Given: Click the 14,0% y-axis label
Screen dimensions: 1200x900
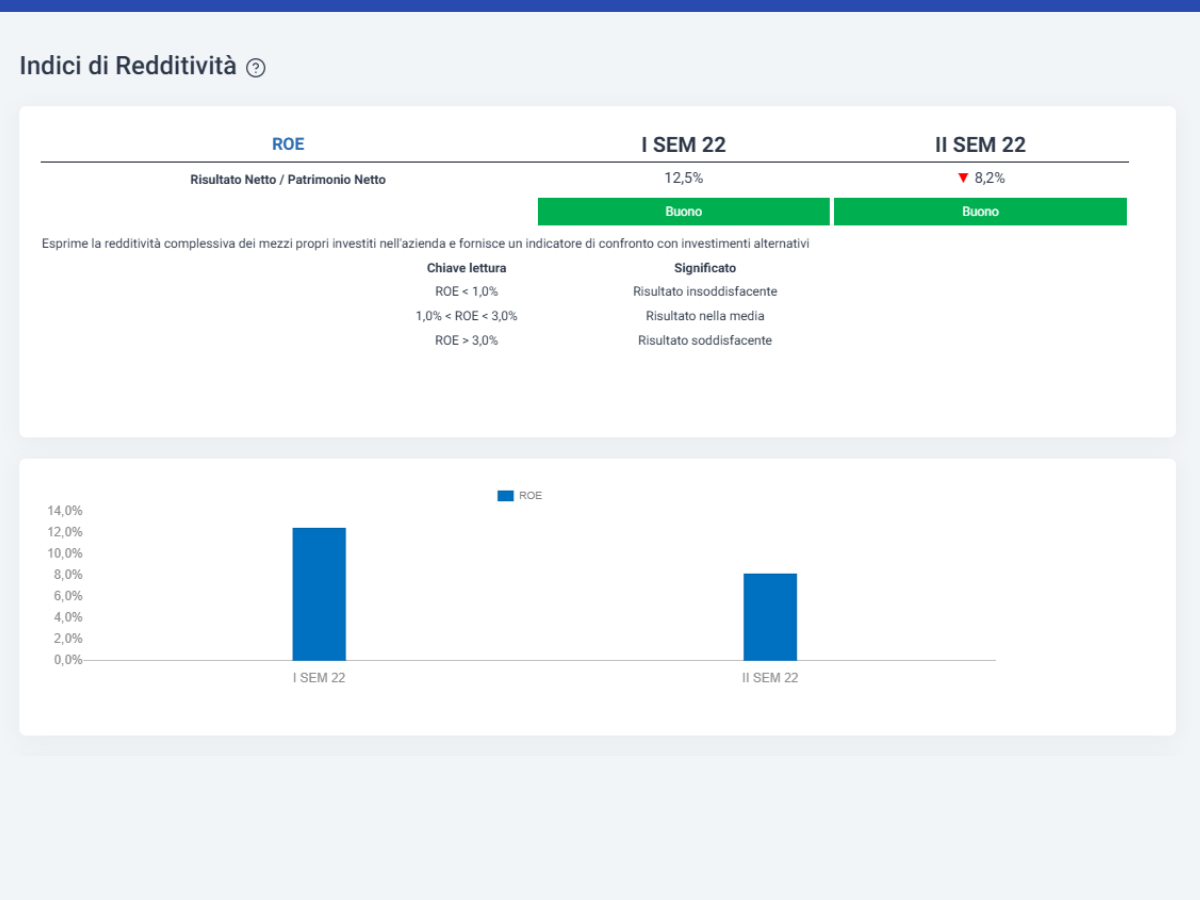Looking at the screenshot, I should click(65, 510).
